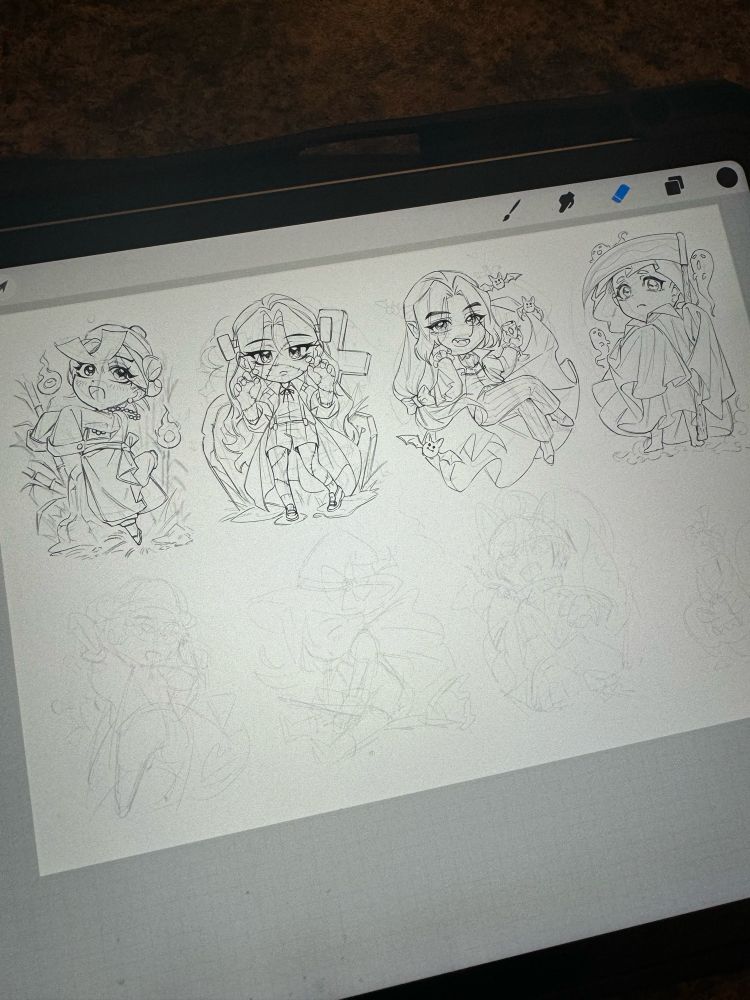Tap the blue Eraser tool
The height and width of the screenshot is (1000, 750).
(621, 194)
